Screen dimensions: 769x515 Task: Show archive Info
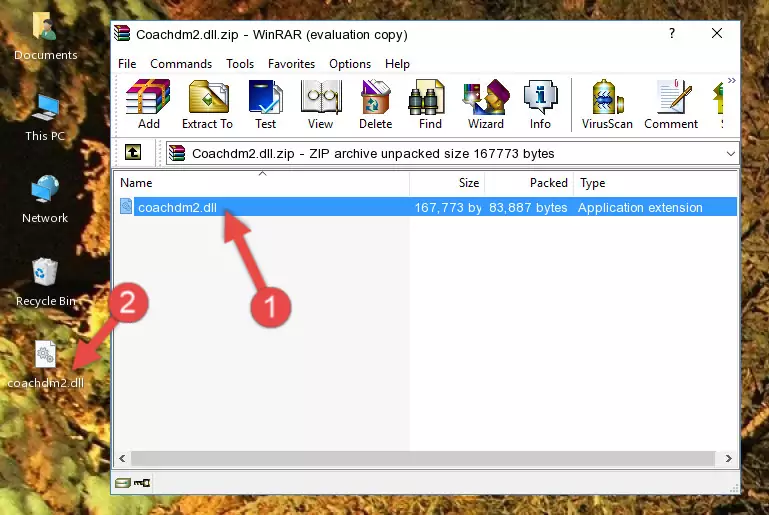pyautogui.click(x=540, y=104)
